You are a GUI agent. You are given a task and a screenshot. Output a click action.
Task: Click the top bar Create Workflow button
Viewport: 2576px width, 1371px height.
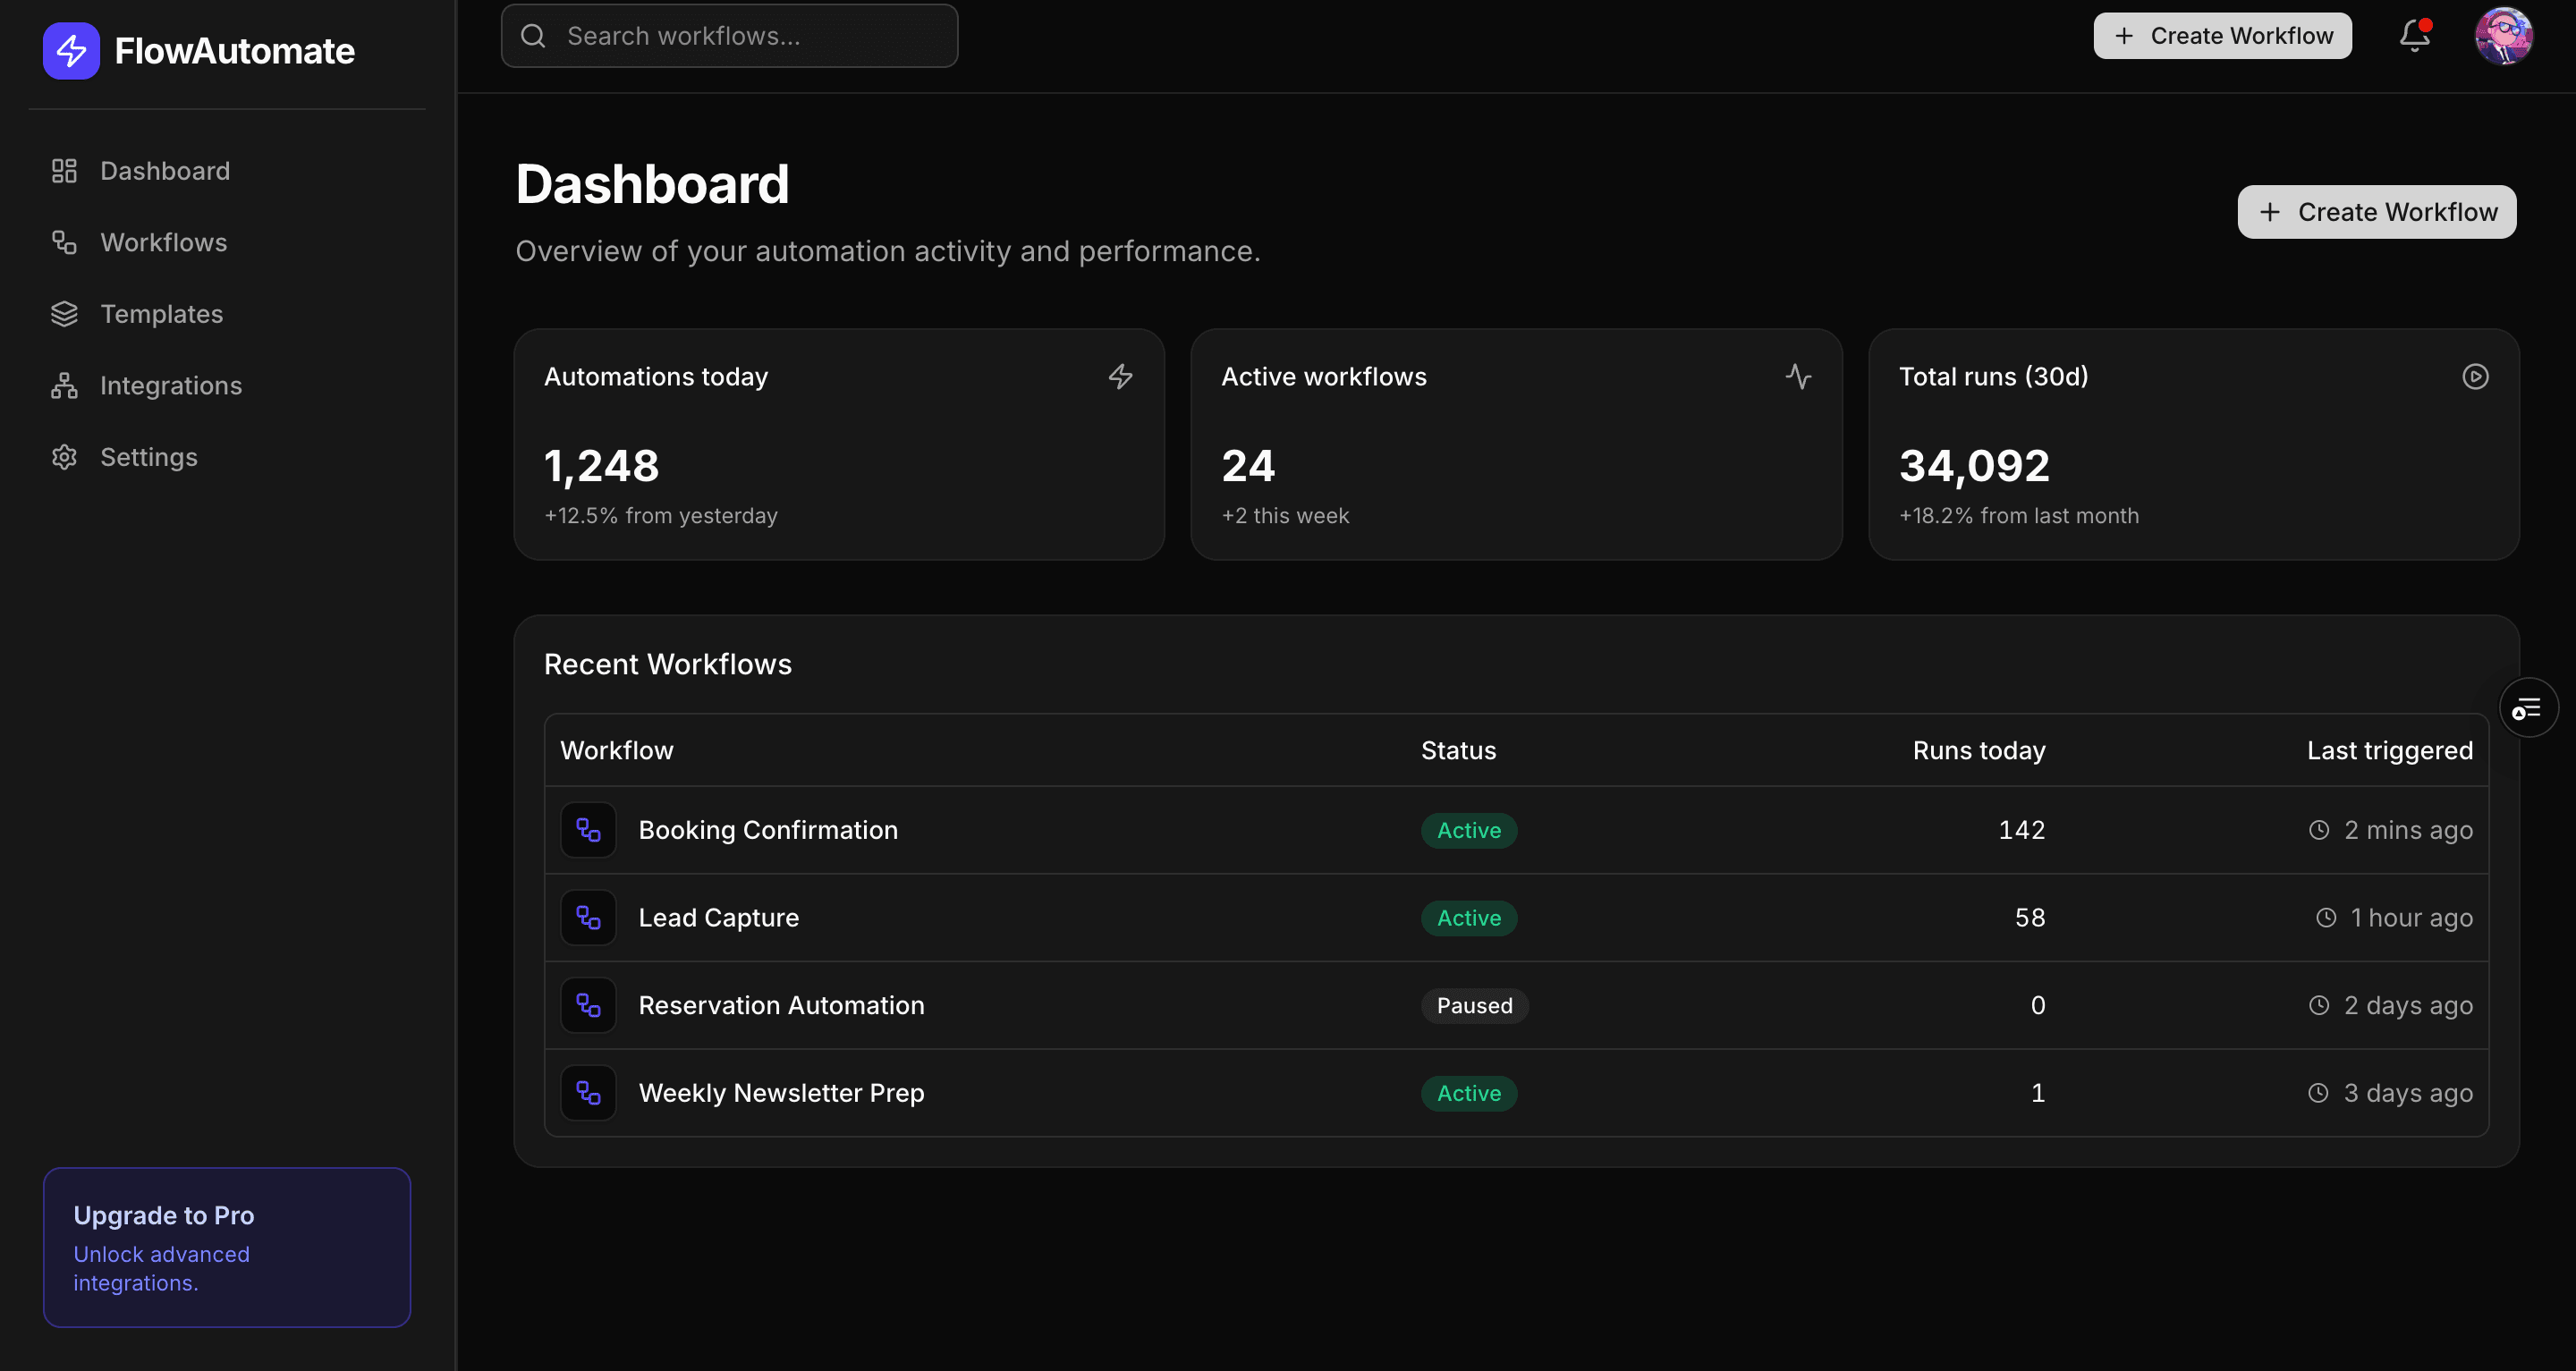[x=2222, y=36]
